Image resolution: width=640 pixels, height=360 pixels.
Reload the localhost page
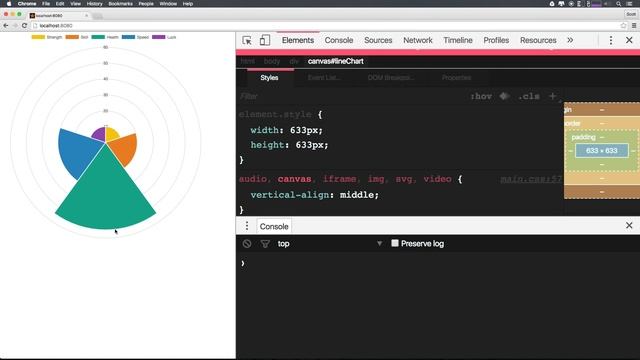(24, 25)
